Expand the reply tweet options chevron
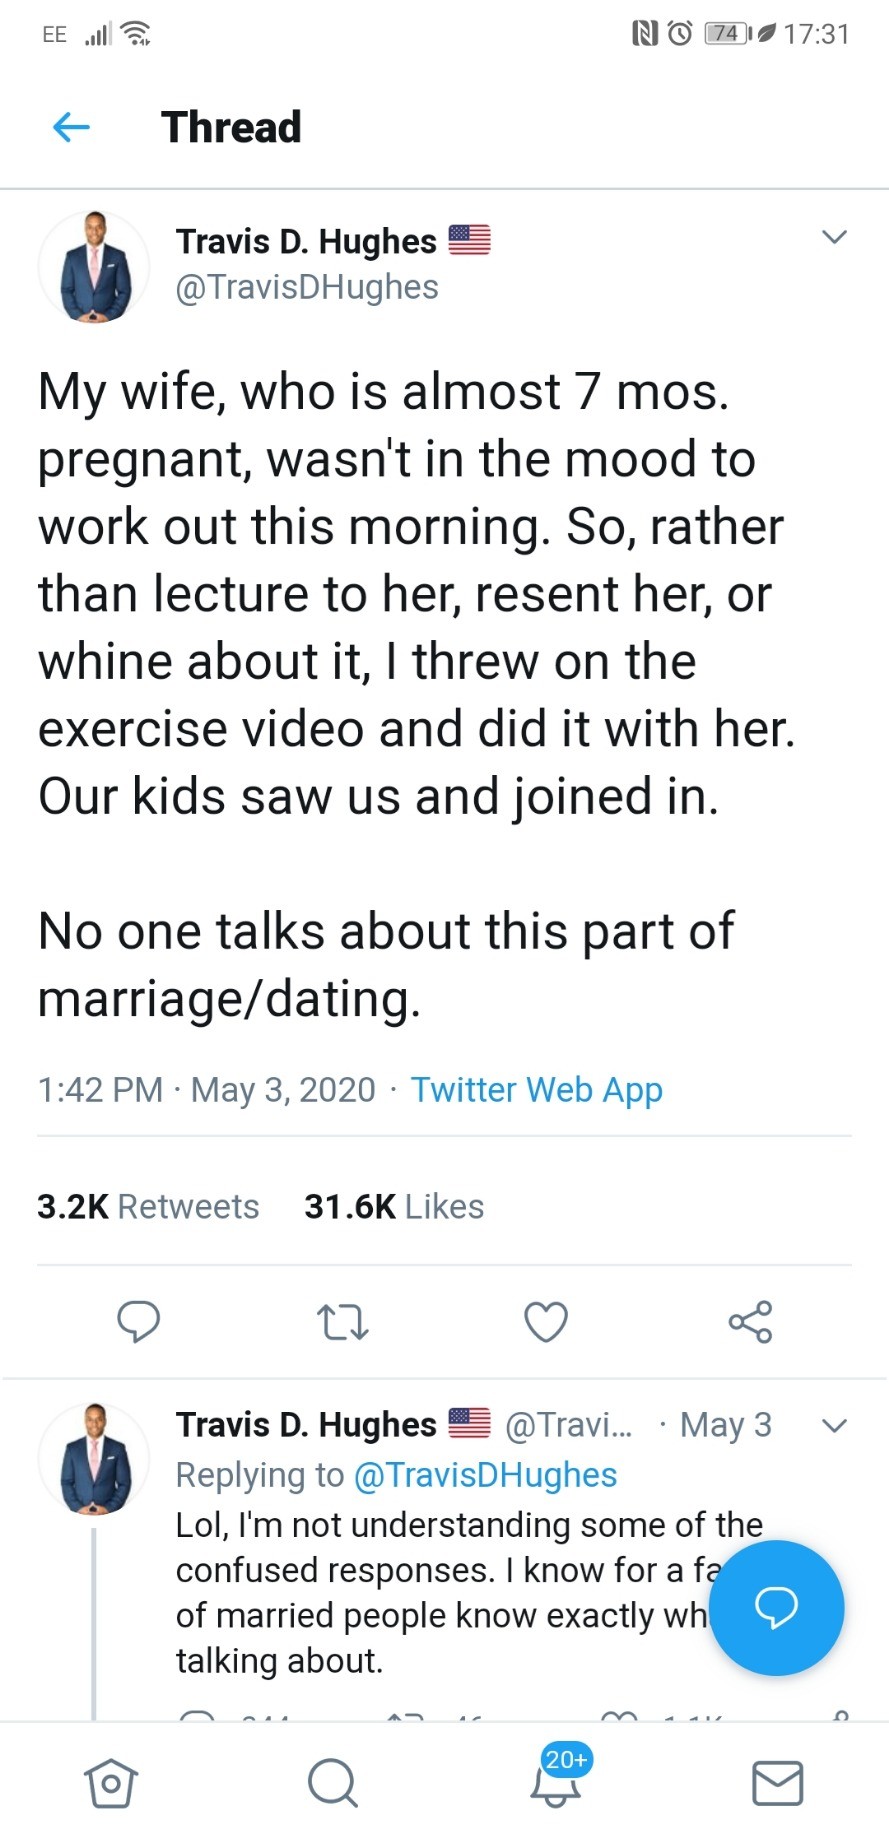 834,1425
